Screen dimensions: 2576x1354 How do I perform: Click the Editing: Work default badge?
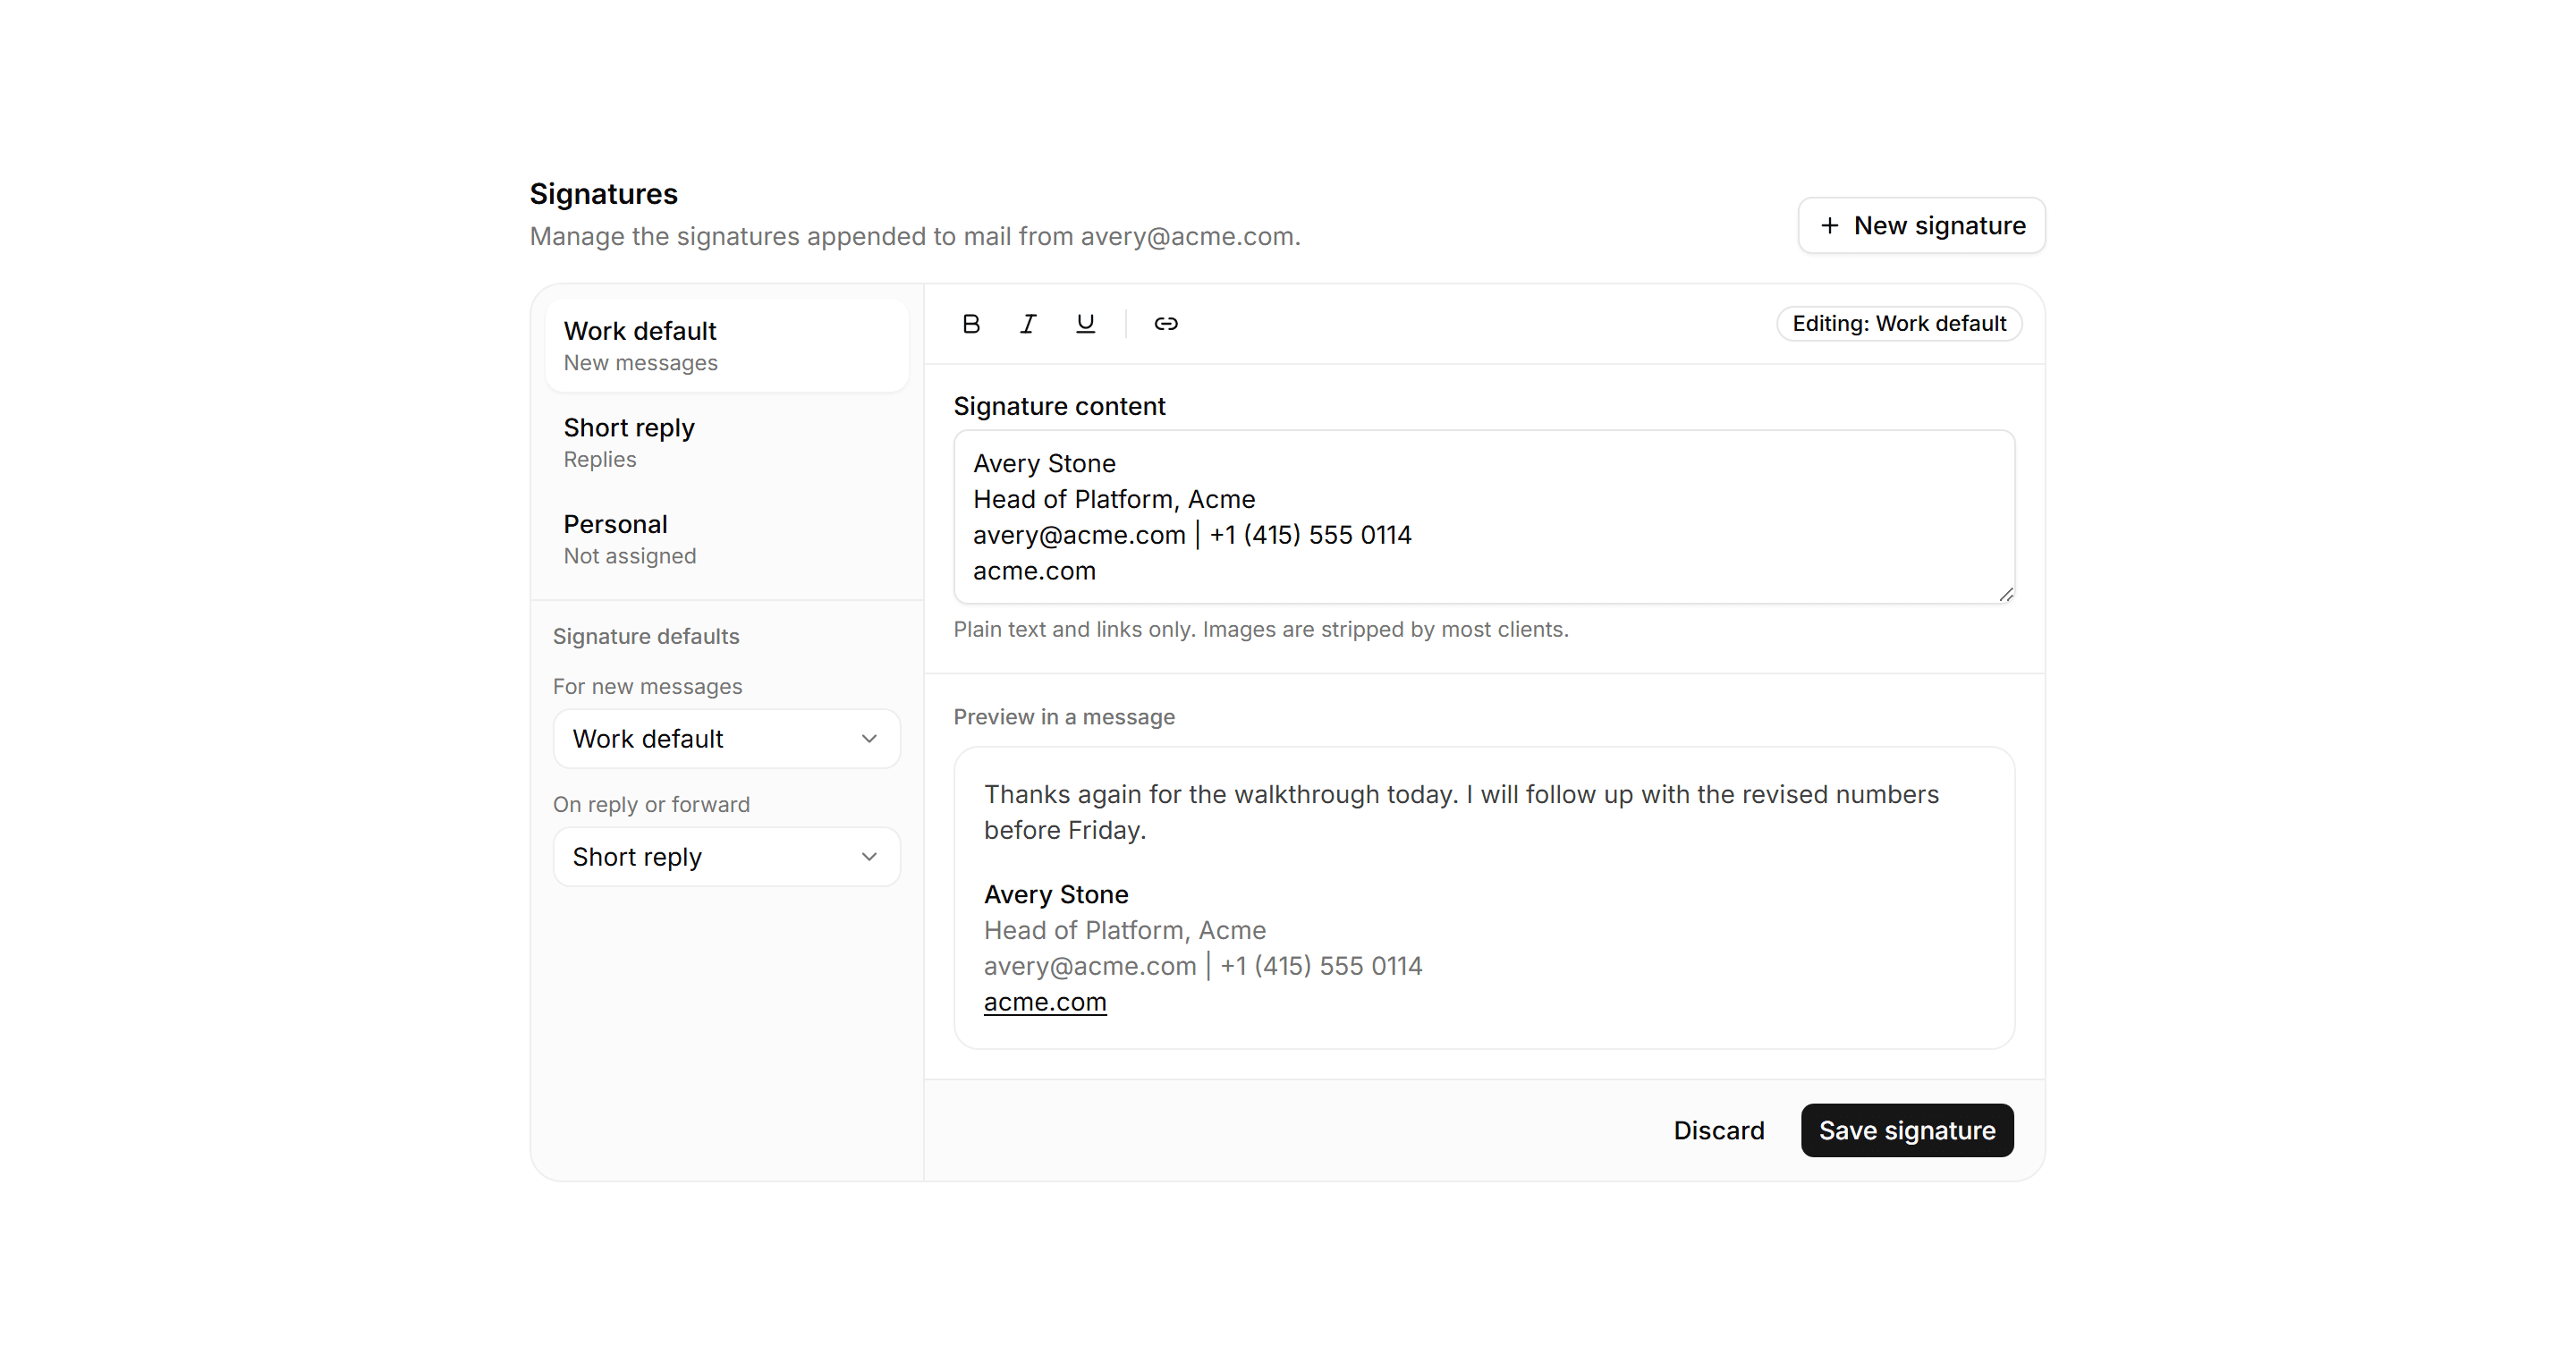tap(1899, 324)
